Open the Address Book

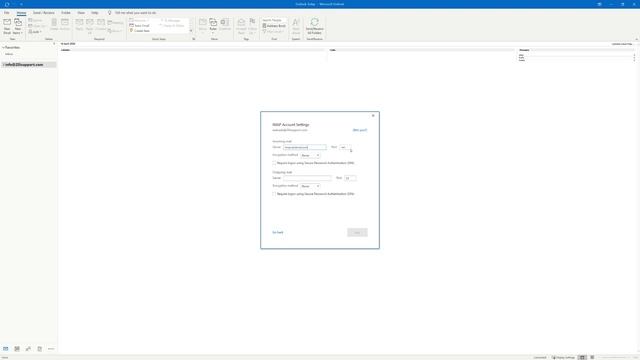point(274,26)
